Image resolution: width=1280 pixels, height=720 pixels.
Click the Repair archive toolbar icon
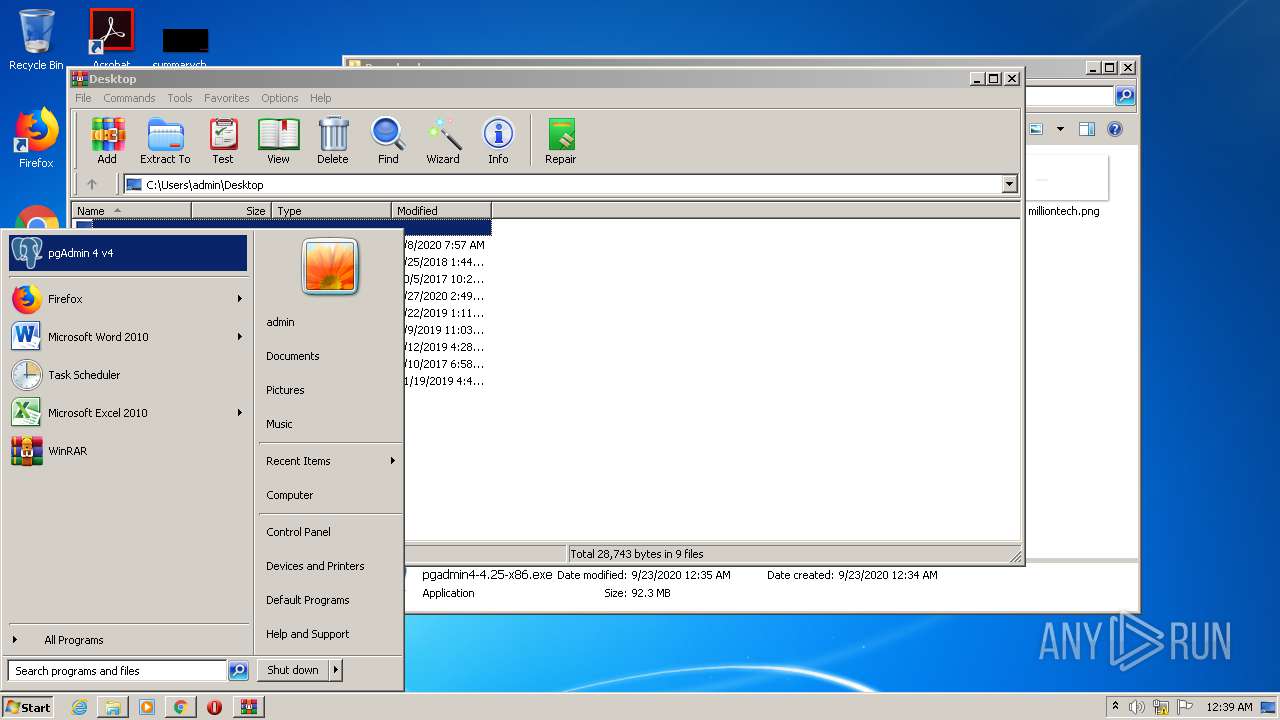[560, 141]
